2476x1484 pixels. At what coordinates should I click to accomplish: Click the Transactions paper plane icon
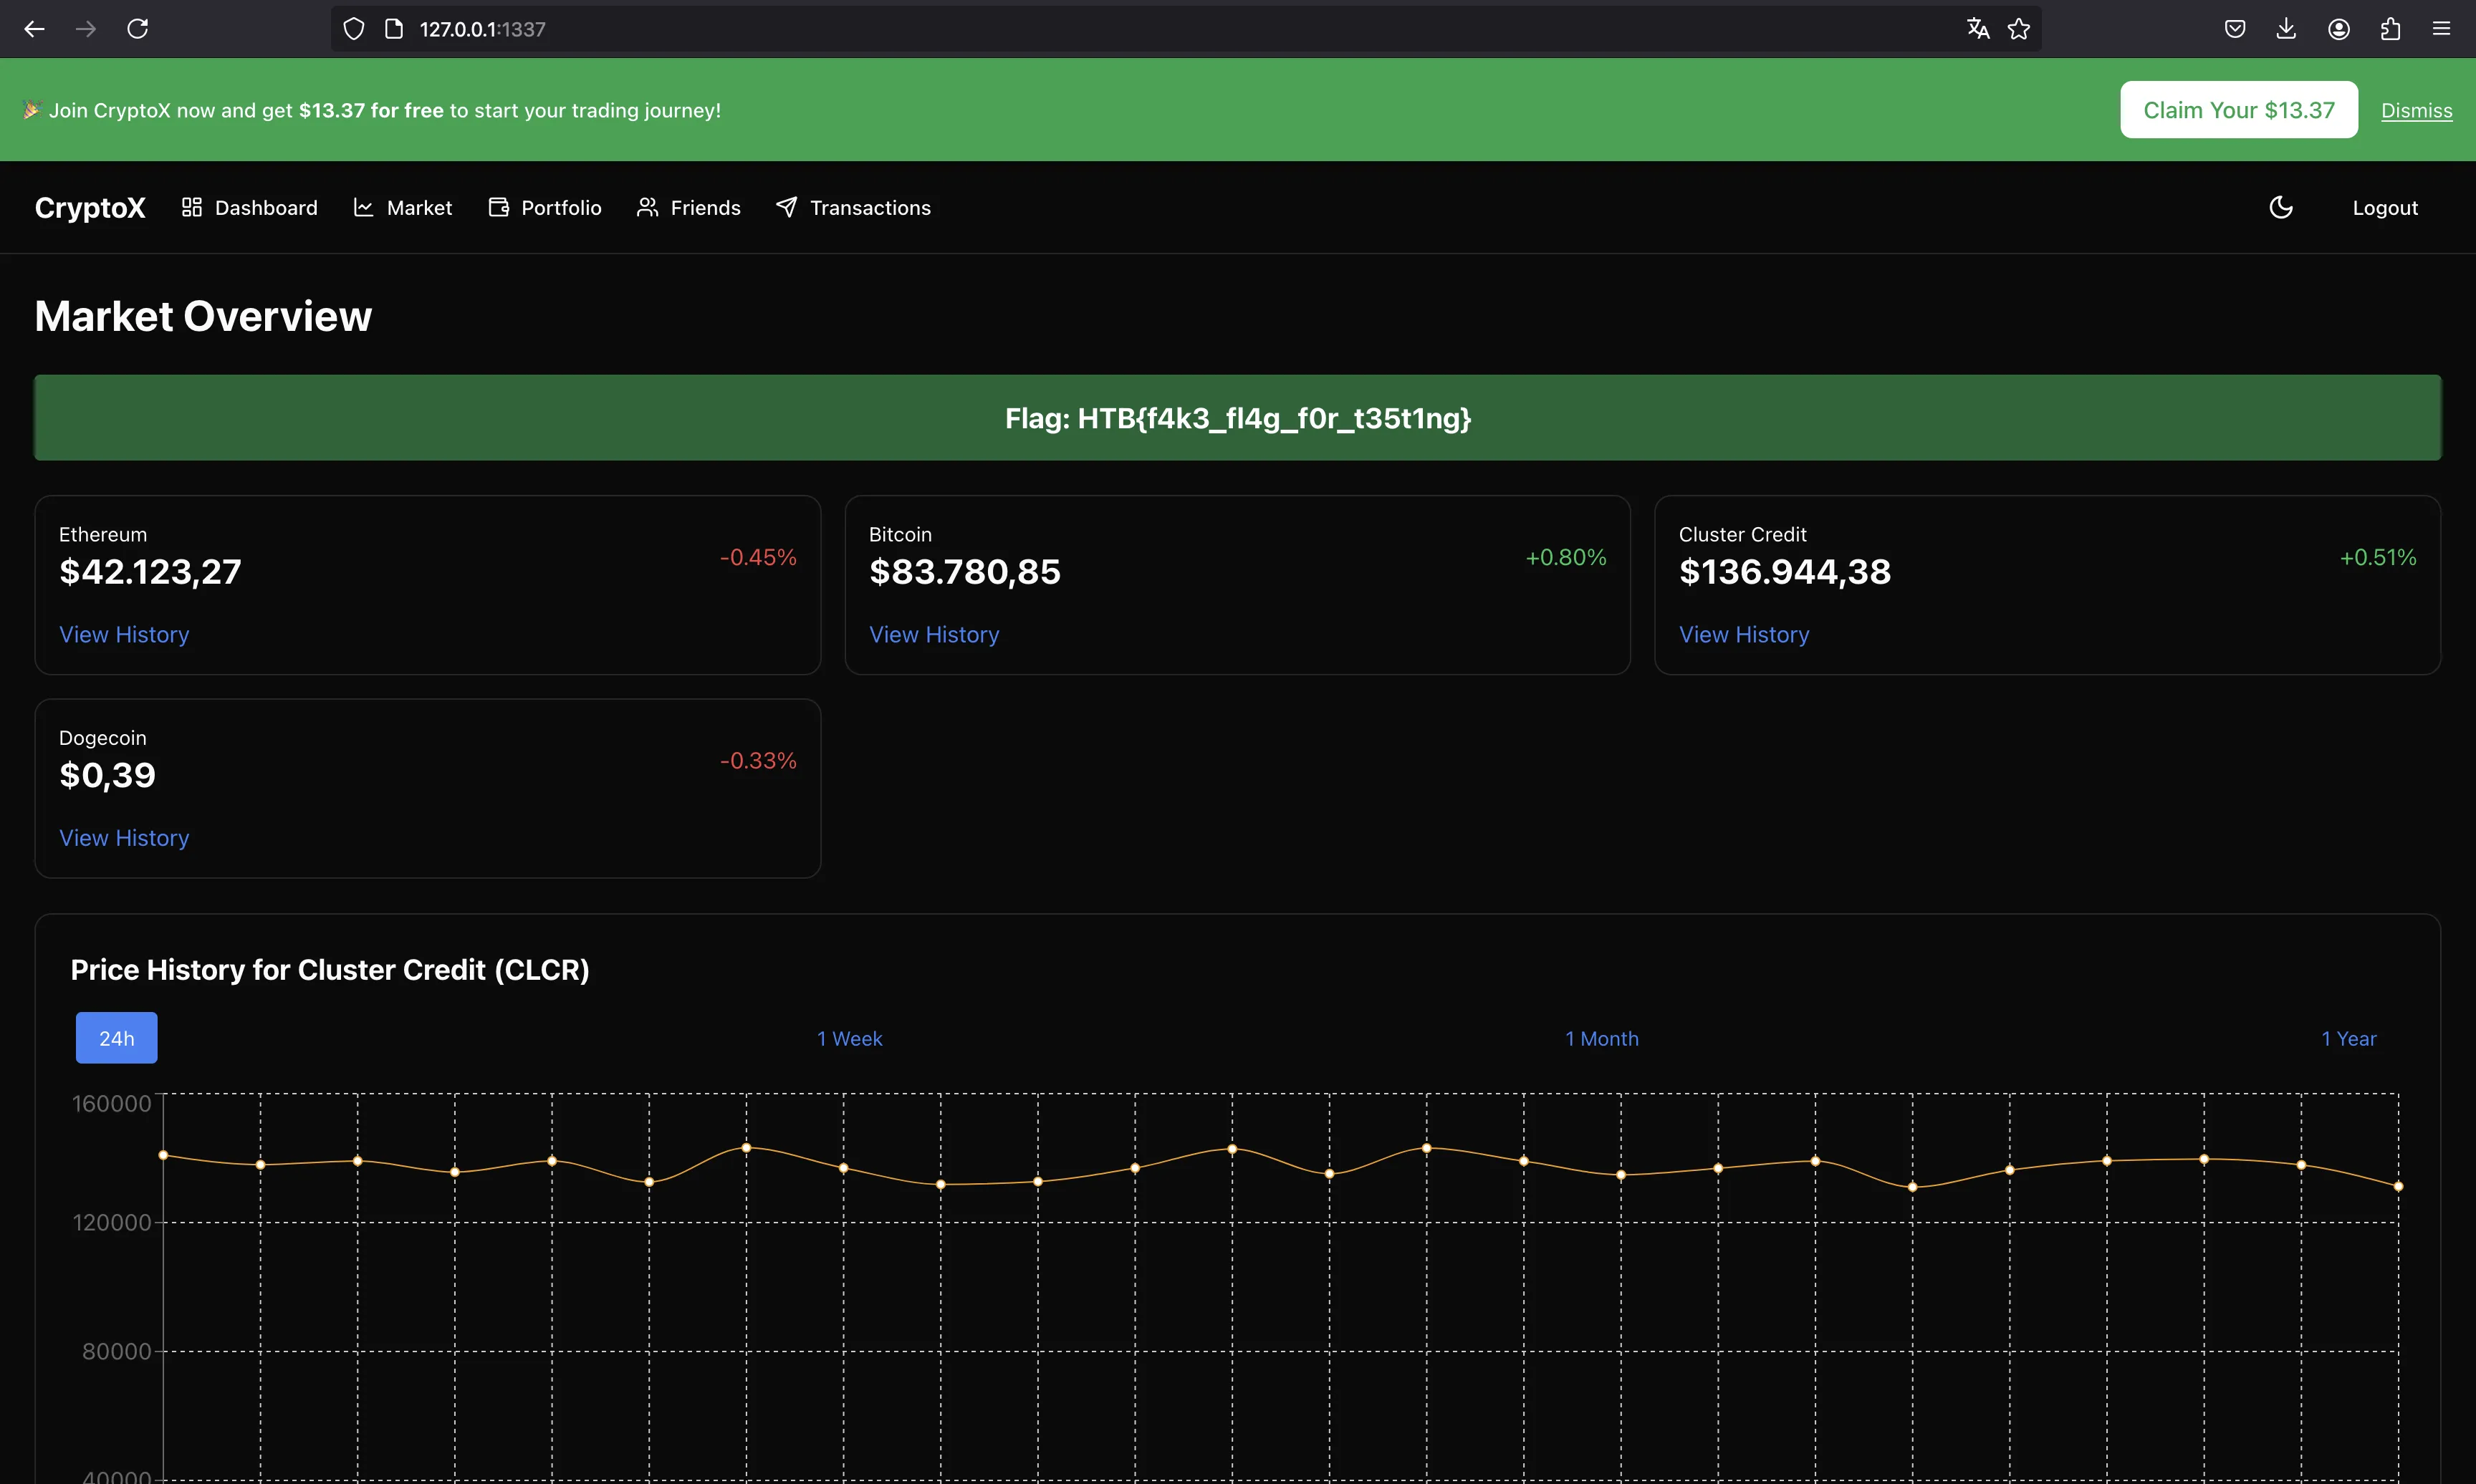pyautogui.click(x=787, y=207)
